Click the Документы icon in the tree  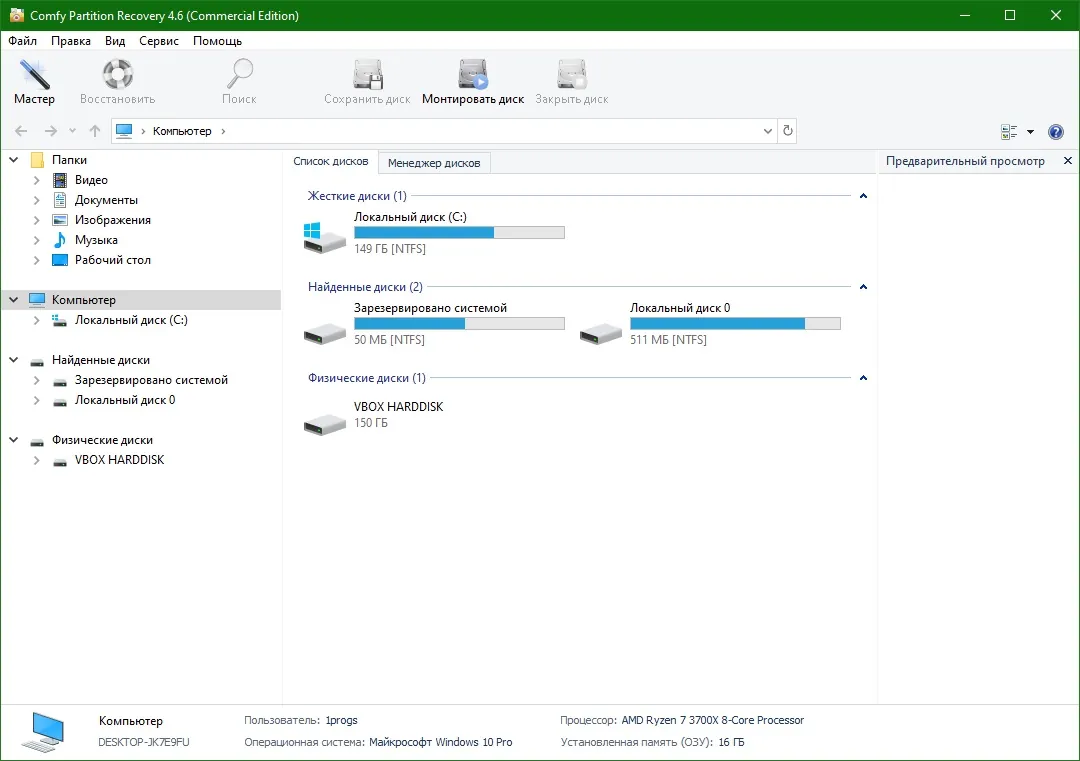click(x=60, y=200)
